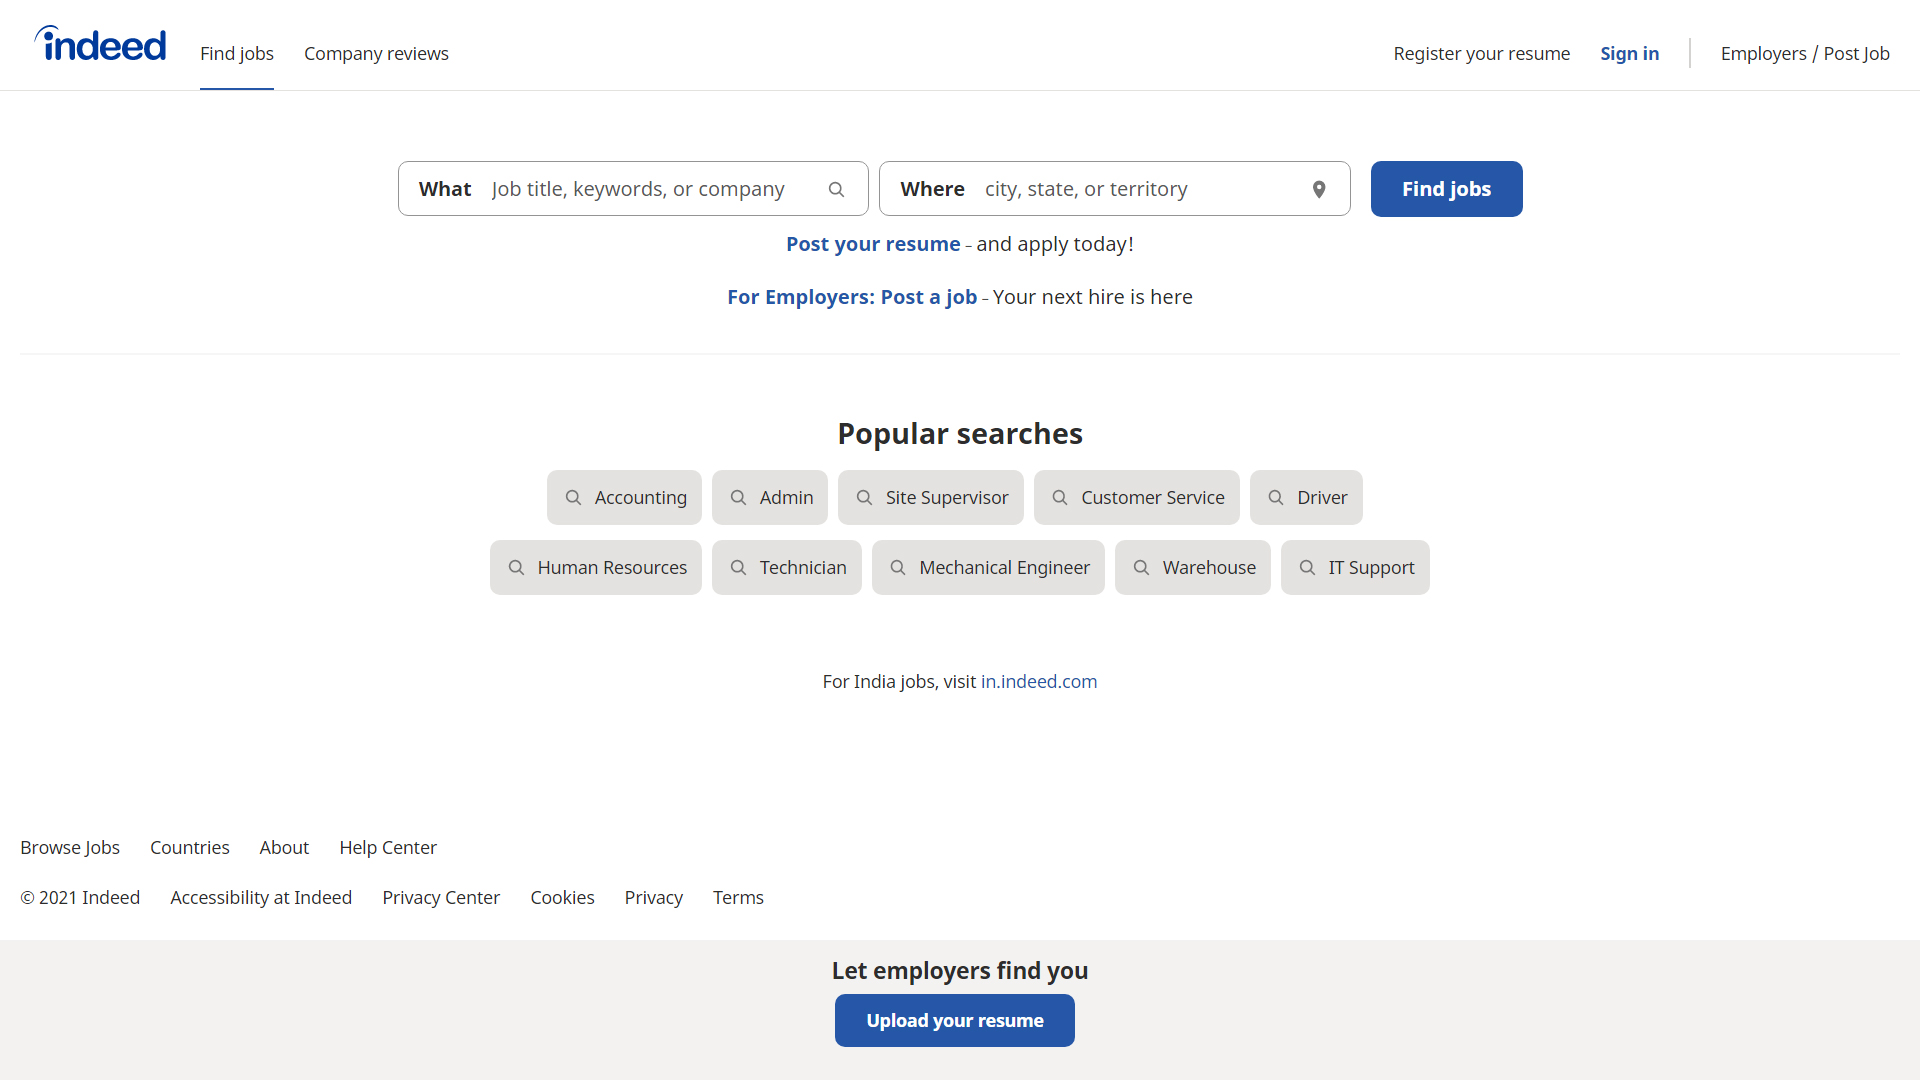
Task: Open the Company reviews tab
Action: (x=376, y=53)
